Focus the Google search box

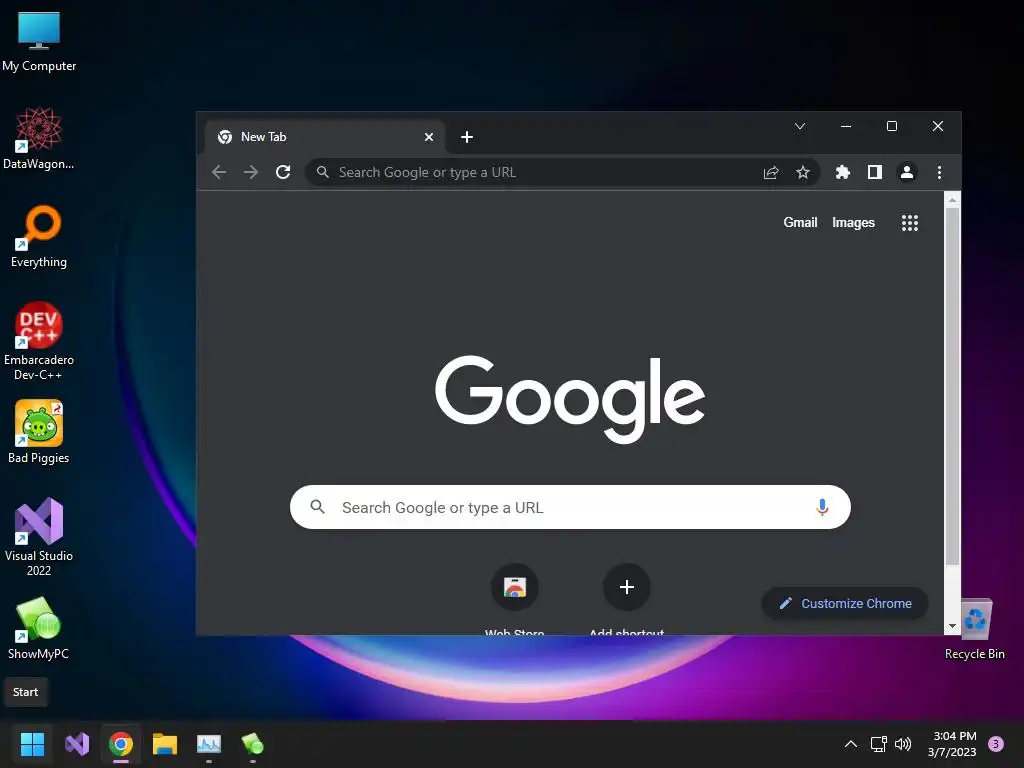(570, 507)
